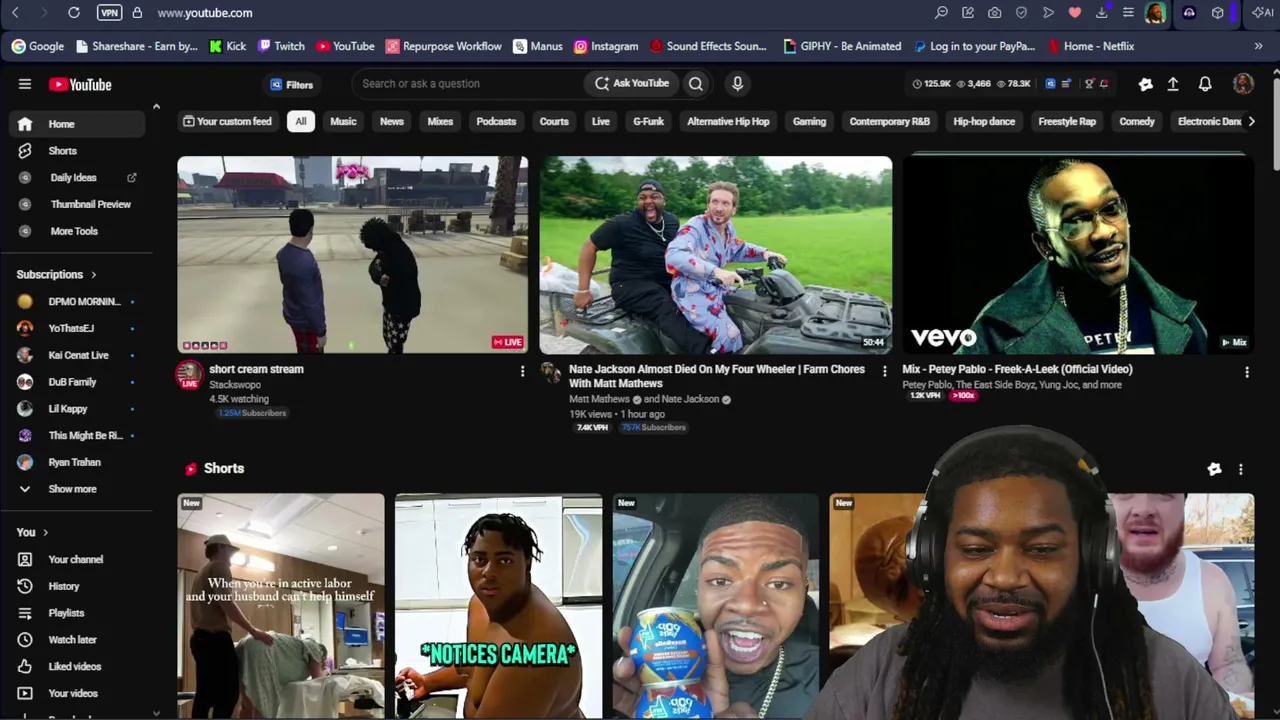Open the Petey Pablo Freek-A-Leek mix thumbnail
This screenshot has height=720, width=1280.
tap(1078, 255)
